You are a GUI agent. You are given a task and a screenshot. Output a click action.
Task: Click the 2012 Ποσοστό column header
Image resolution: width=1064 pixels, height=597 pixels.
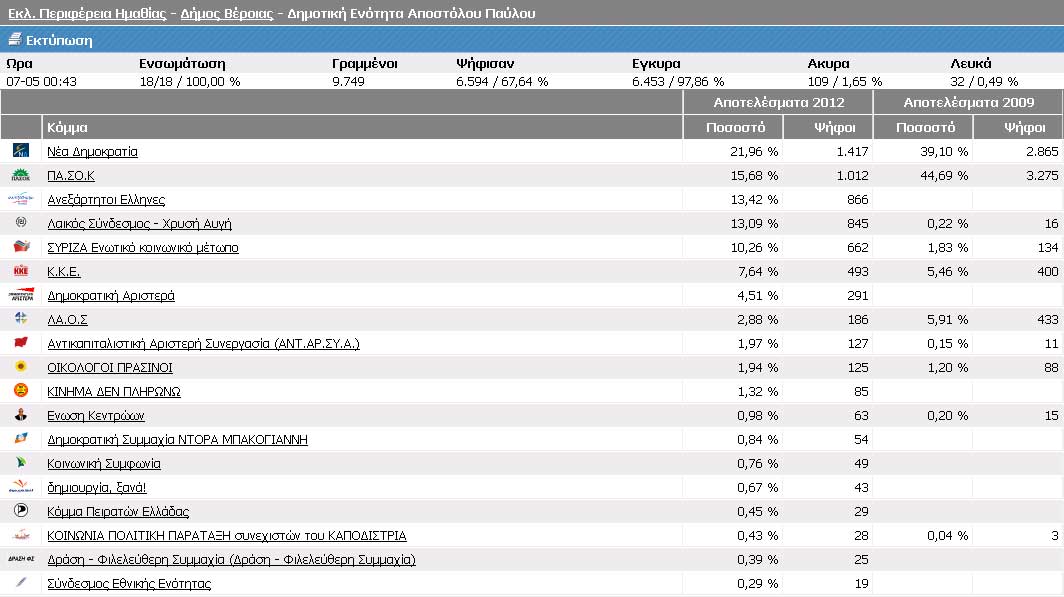point(734,127)
